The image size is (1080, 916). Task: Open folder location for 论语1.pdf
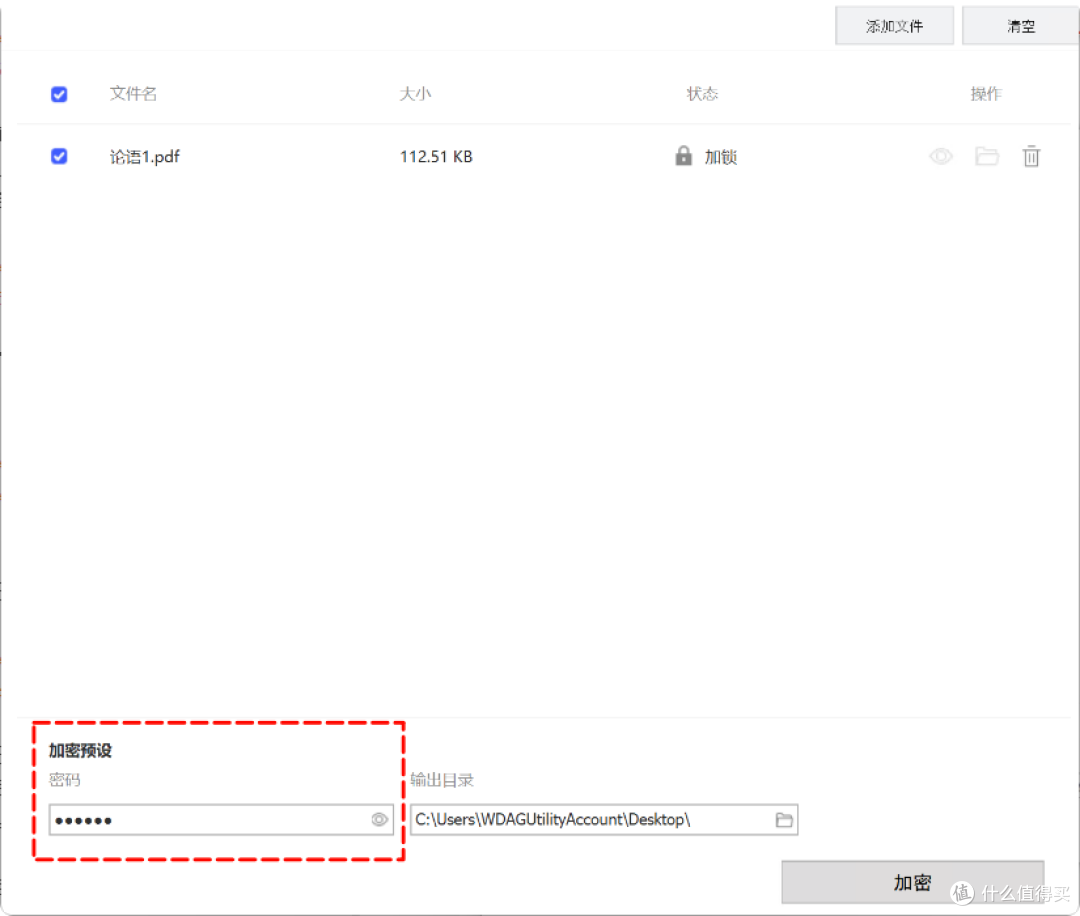987,156
